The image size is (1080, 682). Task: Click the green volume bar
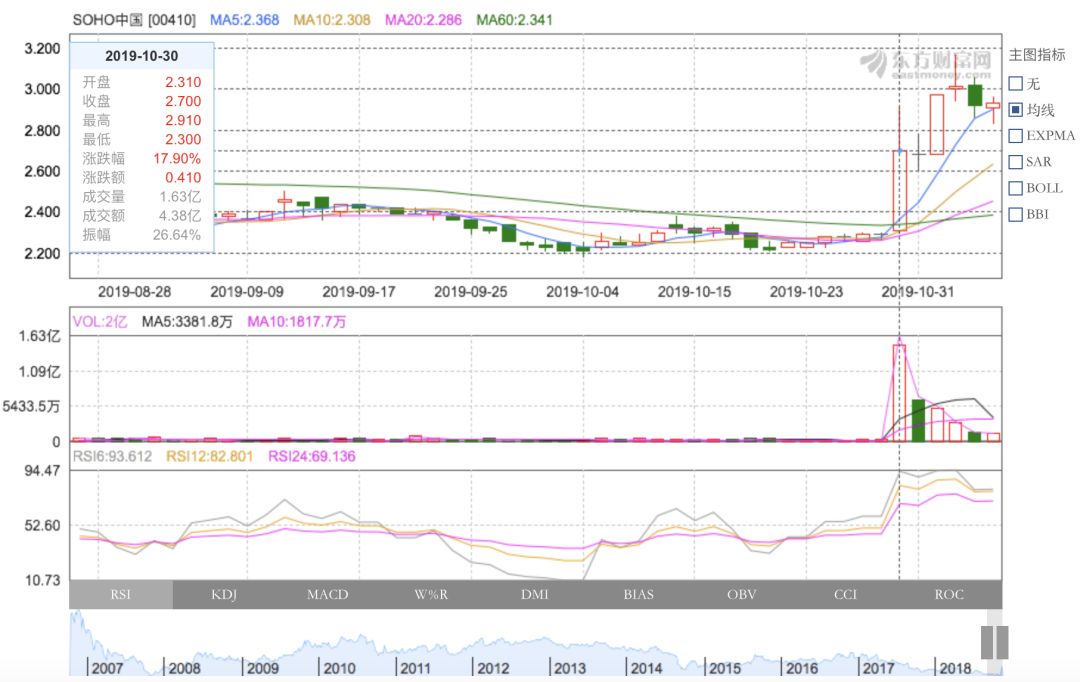[918, 420]
